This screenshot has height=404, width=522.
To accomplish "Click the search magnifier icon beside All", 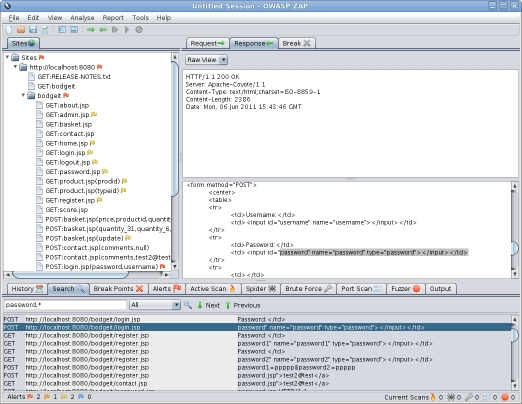I will coord(188,305).
